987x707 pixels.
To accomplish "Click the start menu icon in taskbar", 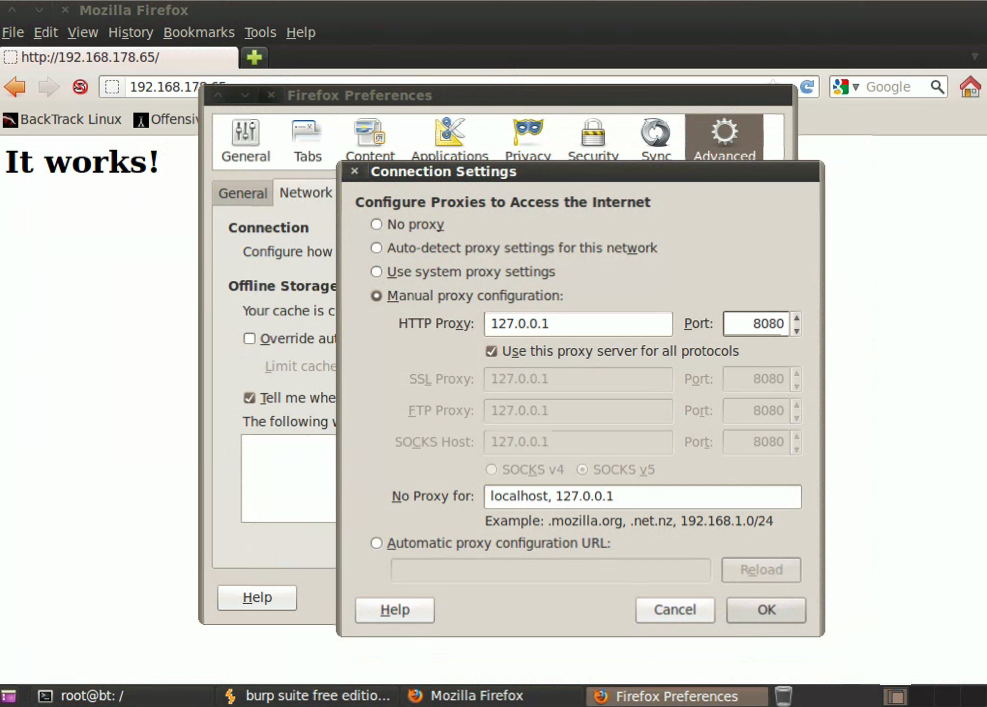I will [9, 696].
